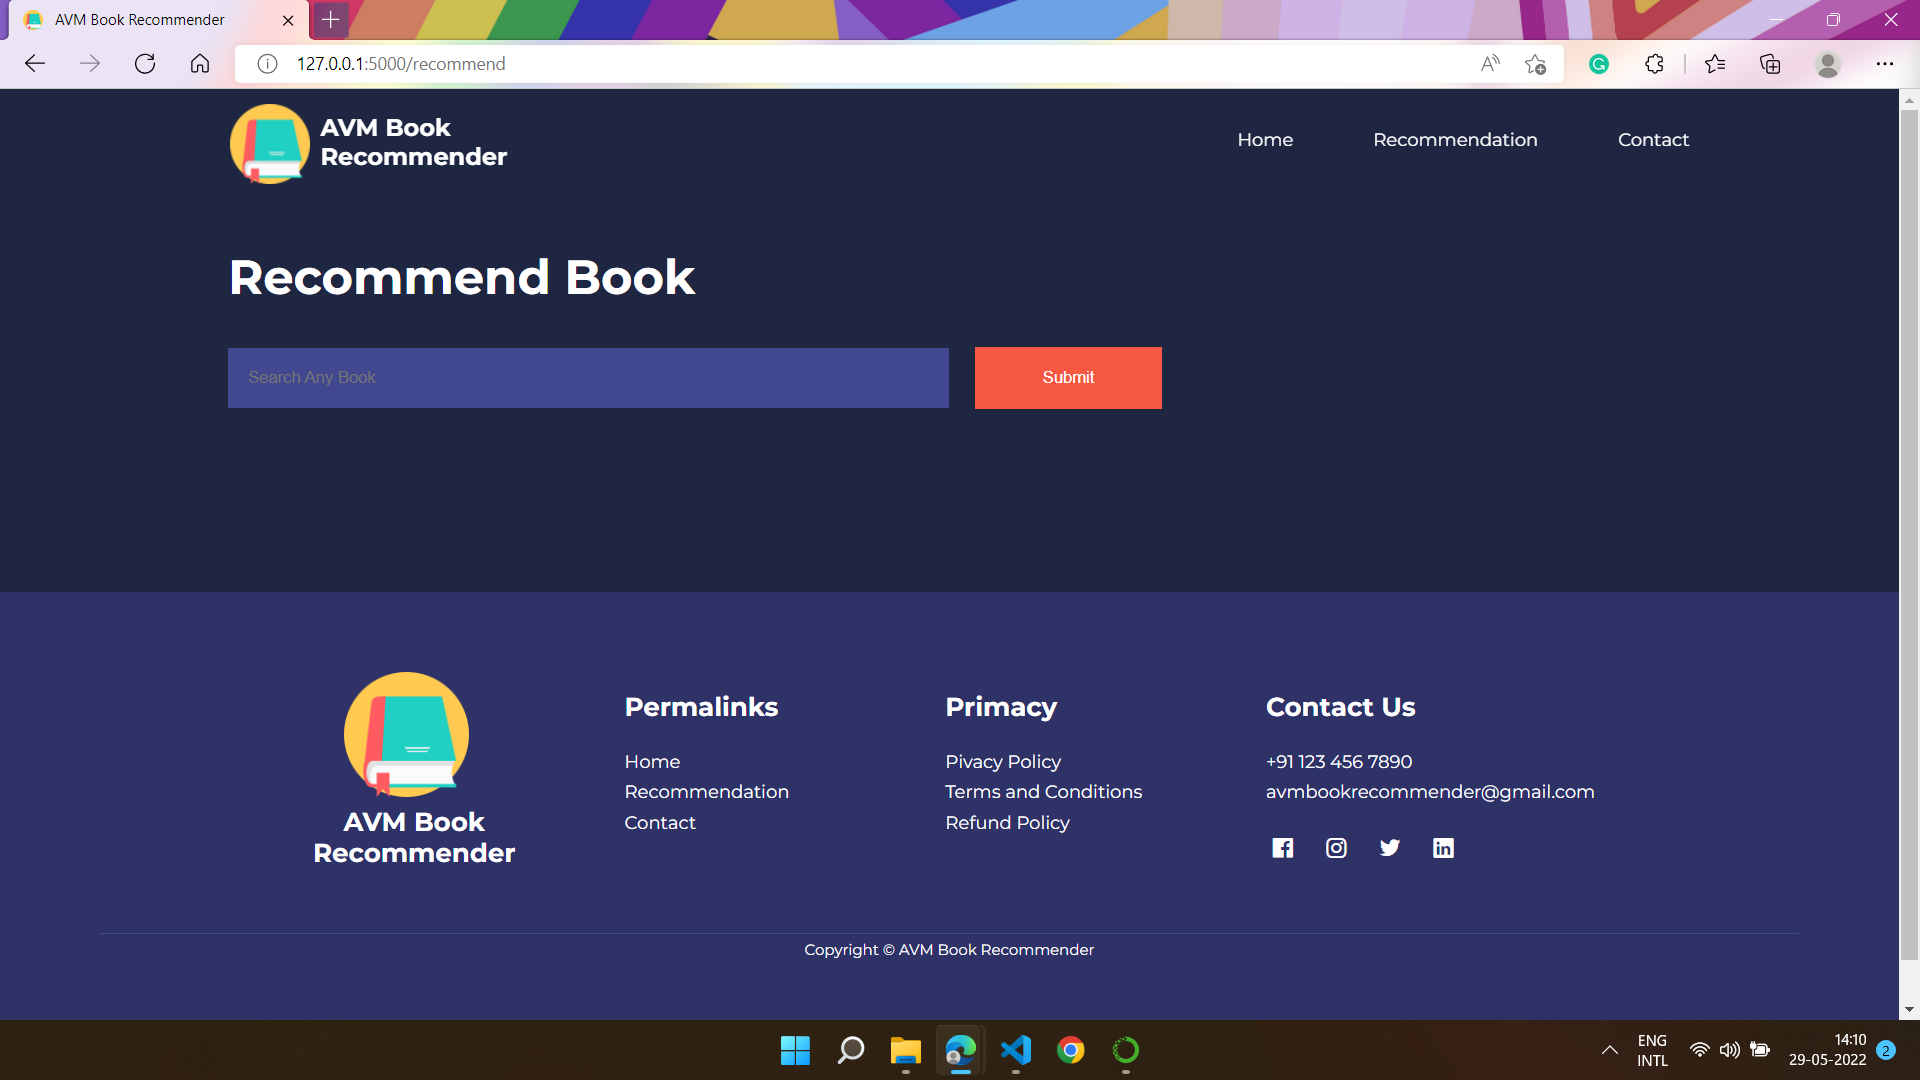Go to Recommendation in top navigation
1920x1080 pixels.
pos(1455,140)
